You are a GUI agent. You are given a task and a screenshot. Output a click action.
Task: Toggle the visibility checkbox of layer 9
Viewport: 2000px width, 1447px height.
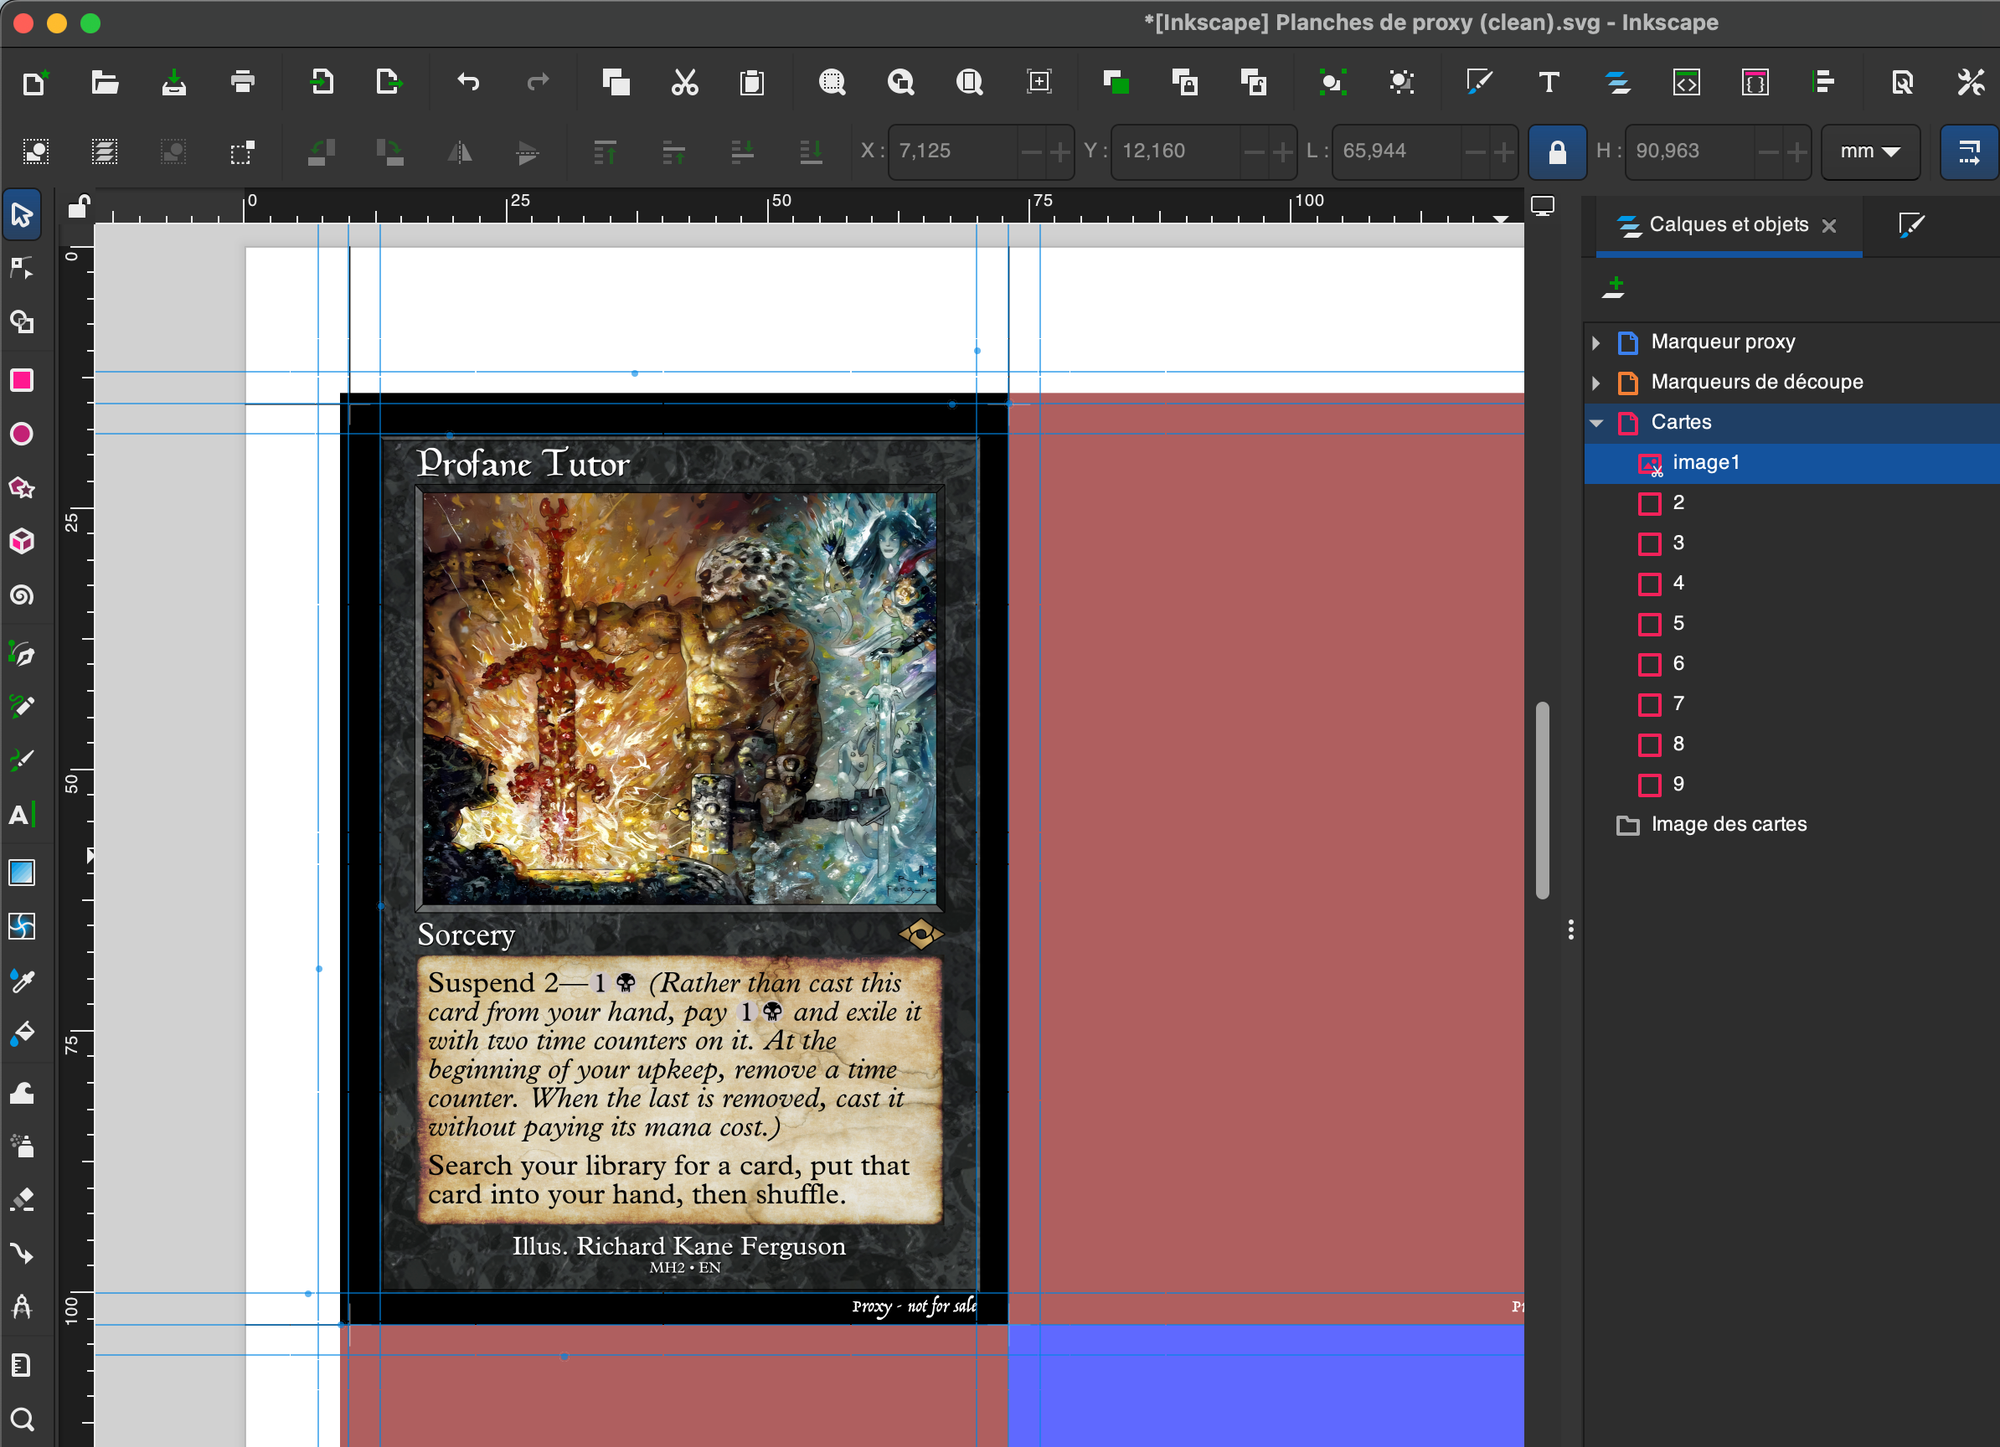pyautogui.click(x=1650, y=784)
